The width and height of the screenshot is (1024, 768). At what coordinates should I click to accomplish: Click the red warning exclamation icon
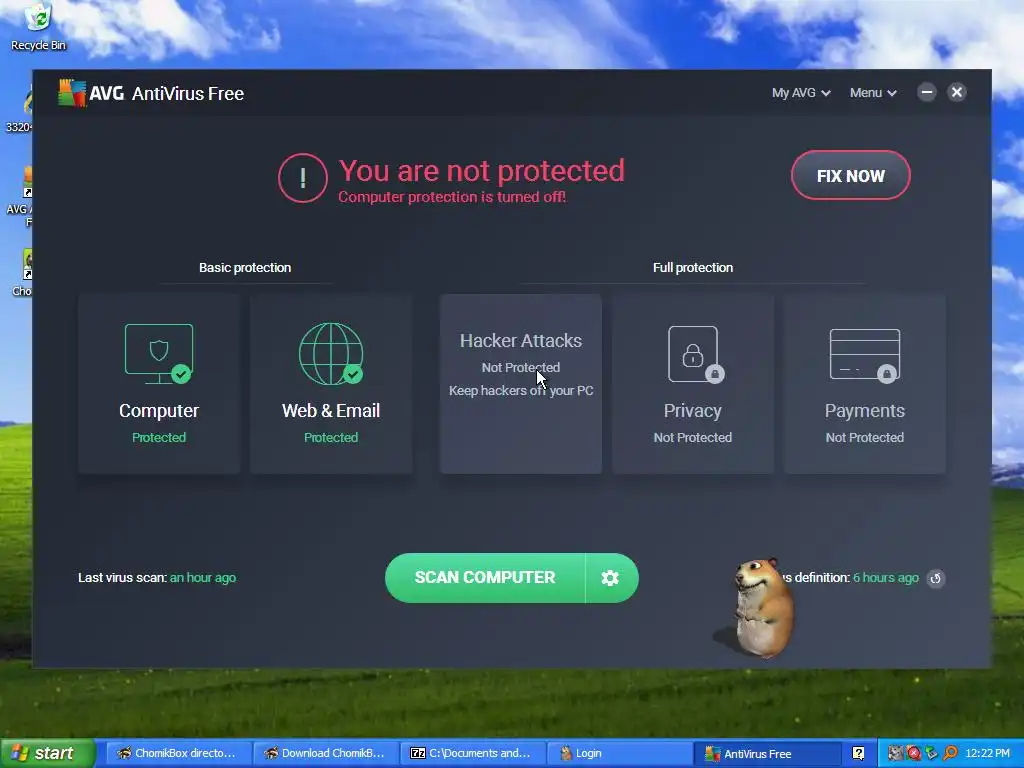pyautogui.click(x=302, y=178)
